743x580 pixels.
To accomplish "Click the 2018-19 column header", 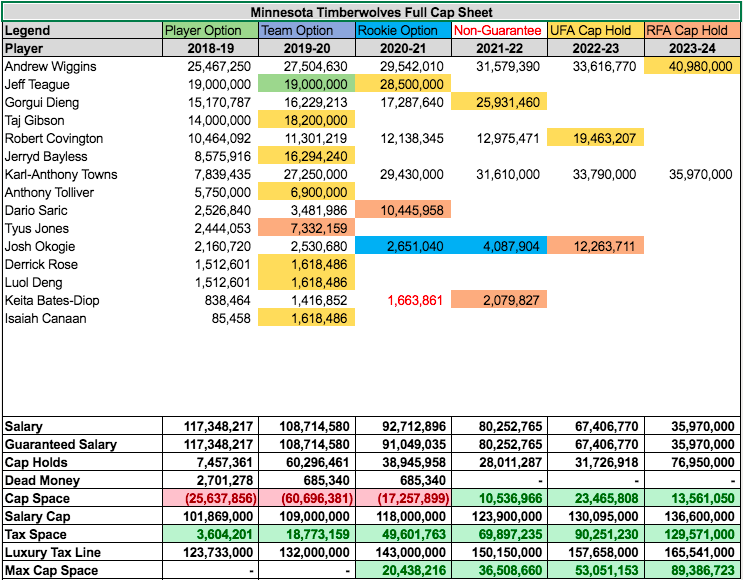I will click(x=210, y=48).
